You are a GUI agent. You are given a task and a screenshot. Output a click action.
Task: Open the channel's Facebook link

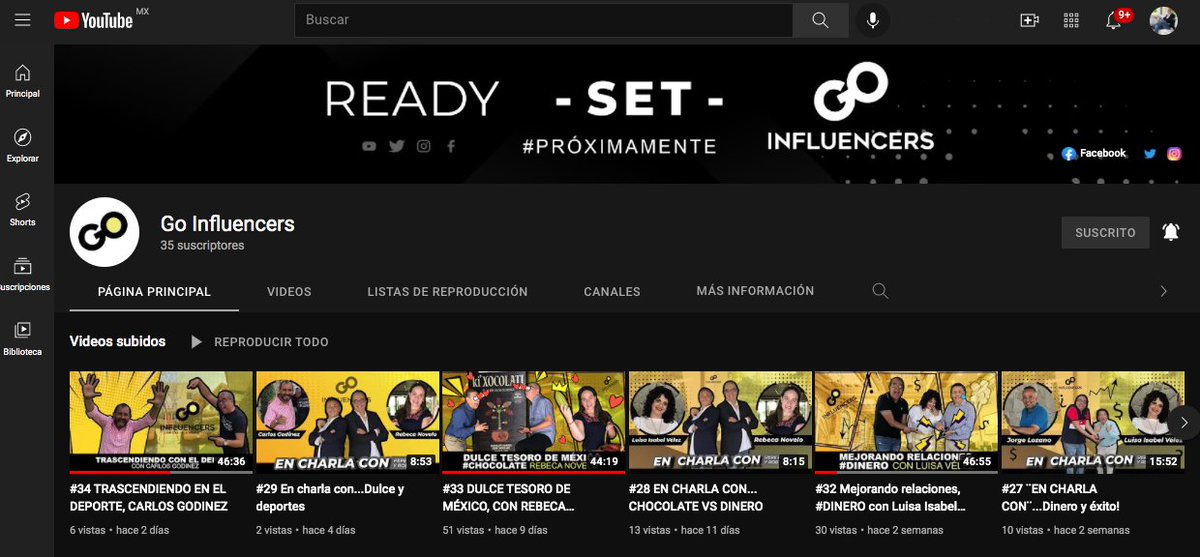point(1094,154)
